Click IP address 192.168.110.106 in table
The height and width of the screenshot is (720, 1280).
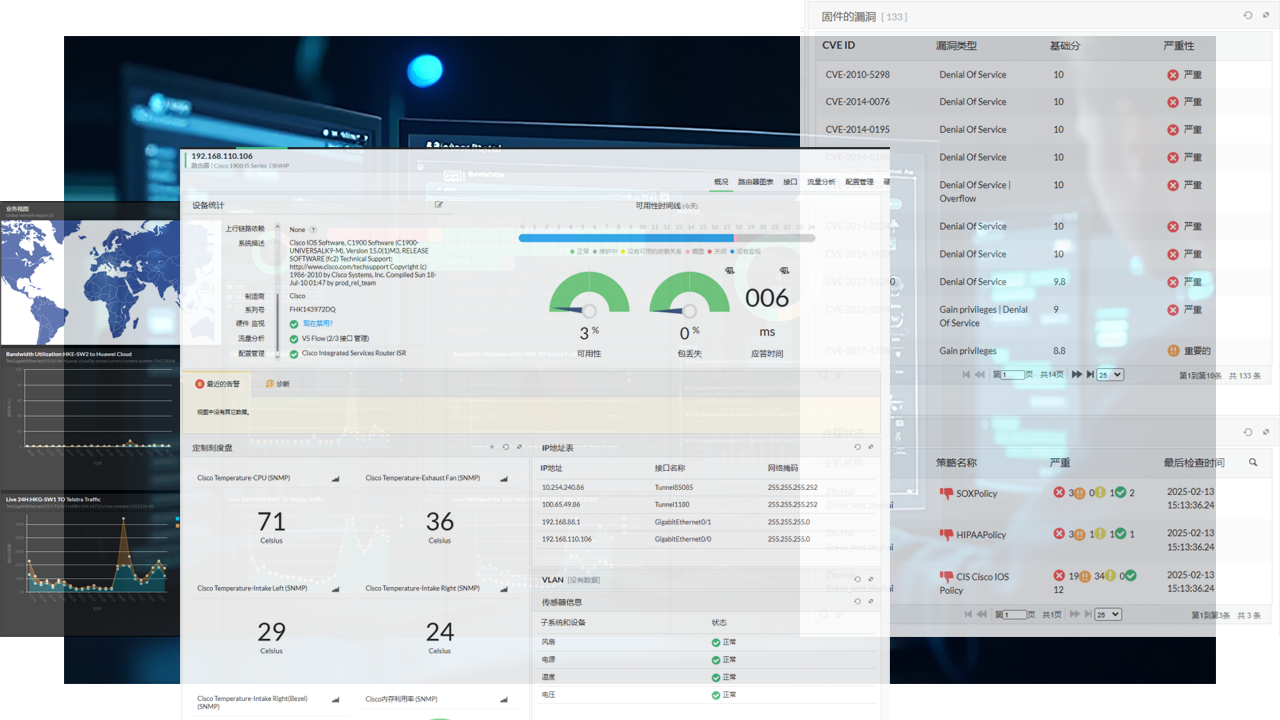click(566, 539)
